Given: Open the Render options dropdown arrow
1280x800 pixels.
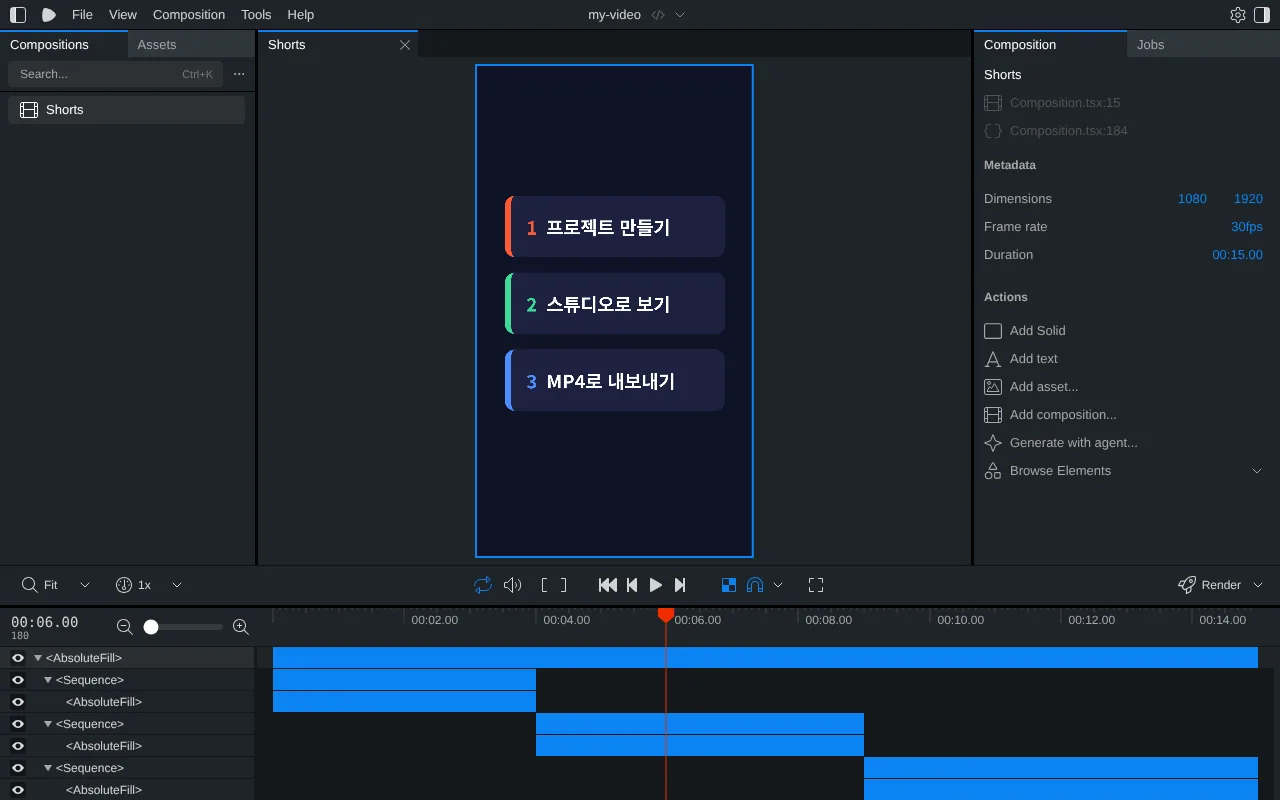Looking at the screenshot, I should 1258,585.
